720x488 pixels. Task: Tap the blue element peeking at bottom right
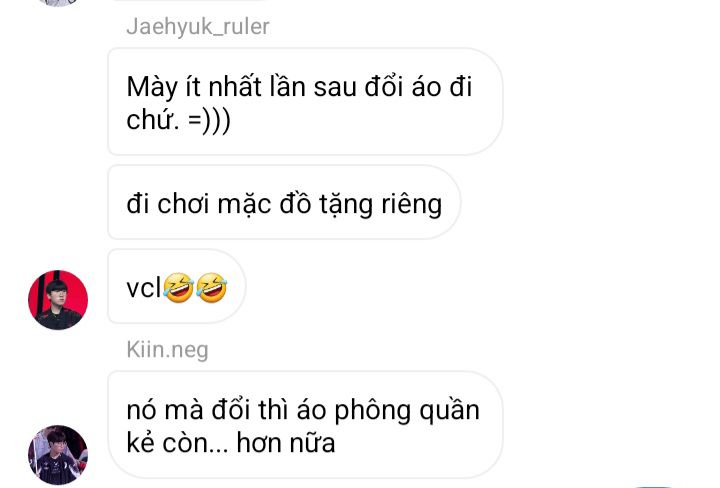pyautogui.click(x=653, y=486)
